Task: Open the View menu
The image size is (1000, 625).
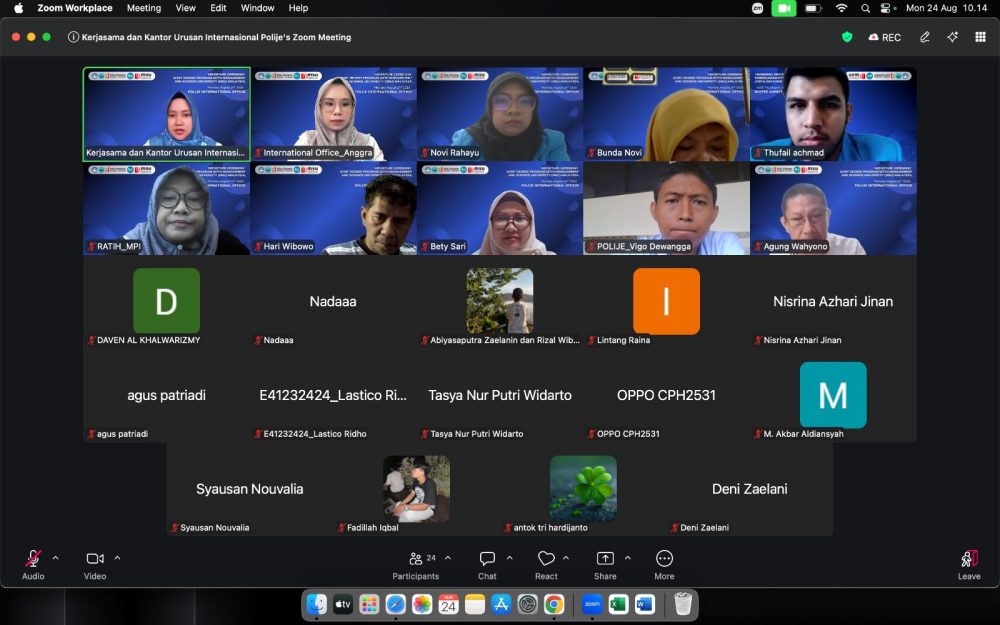Action: click(186, 8)
